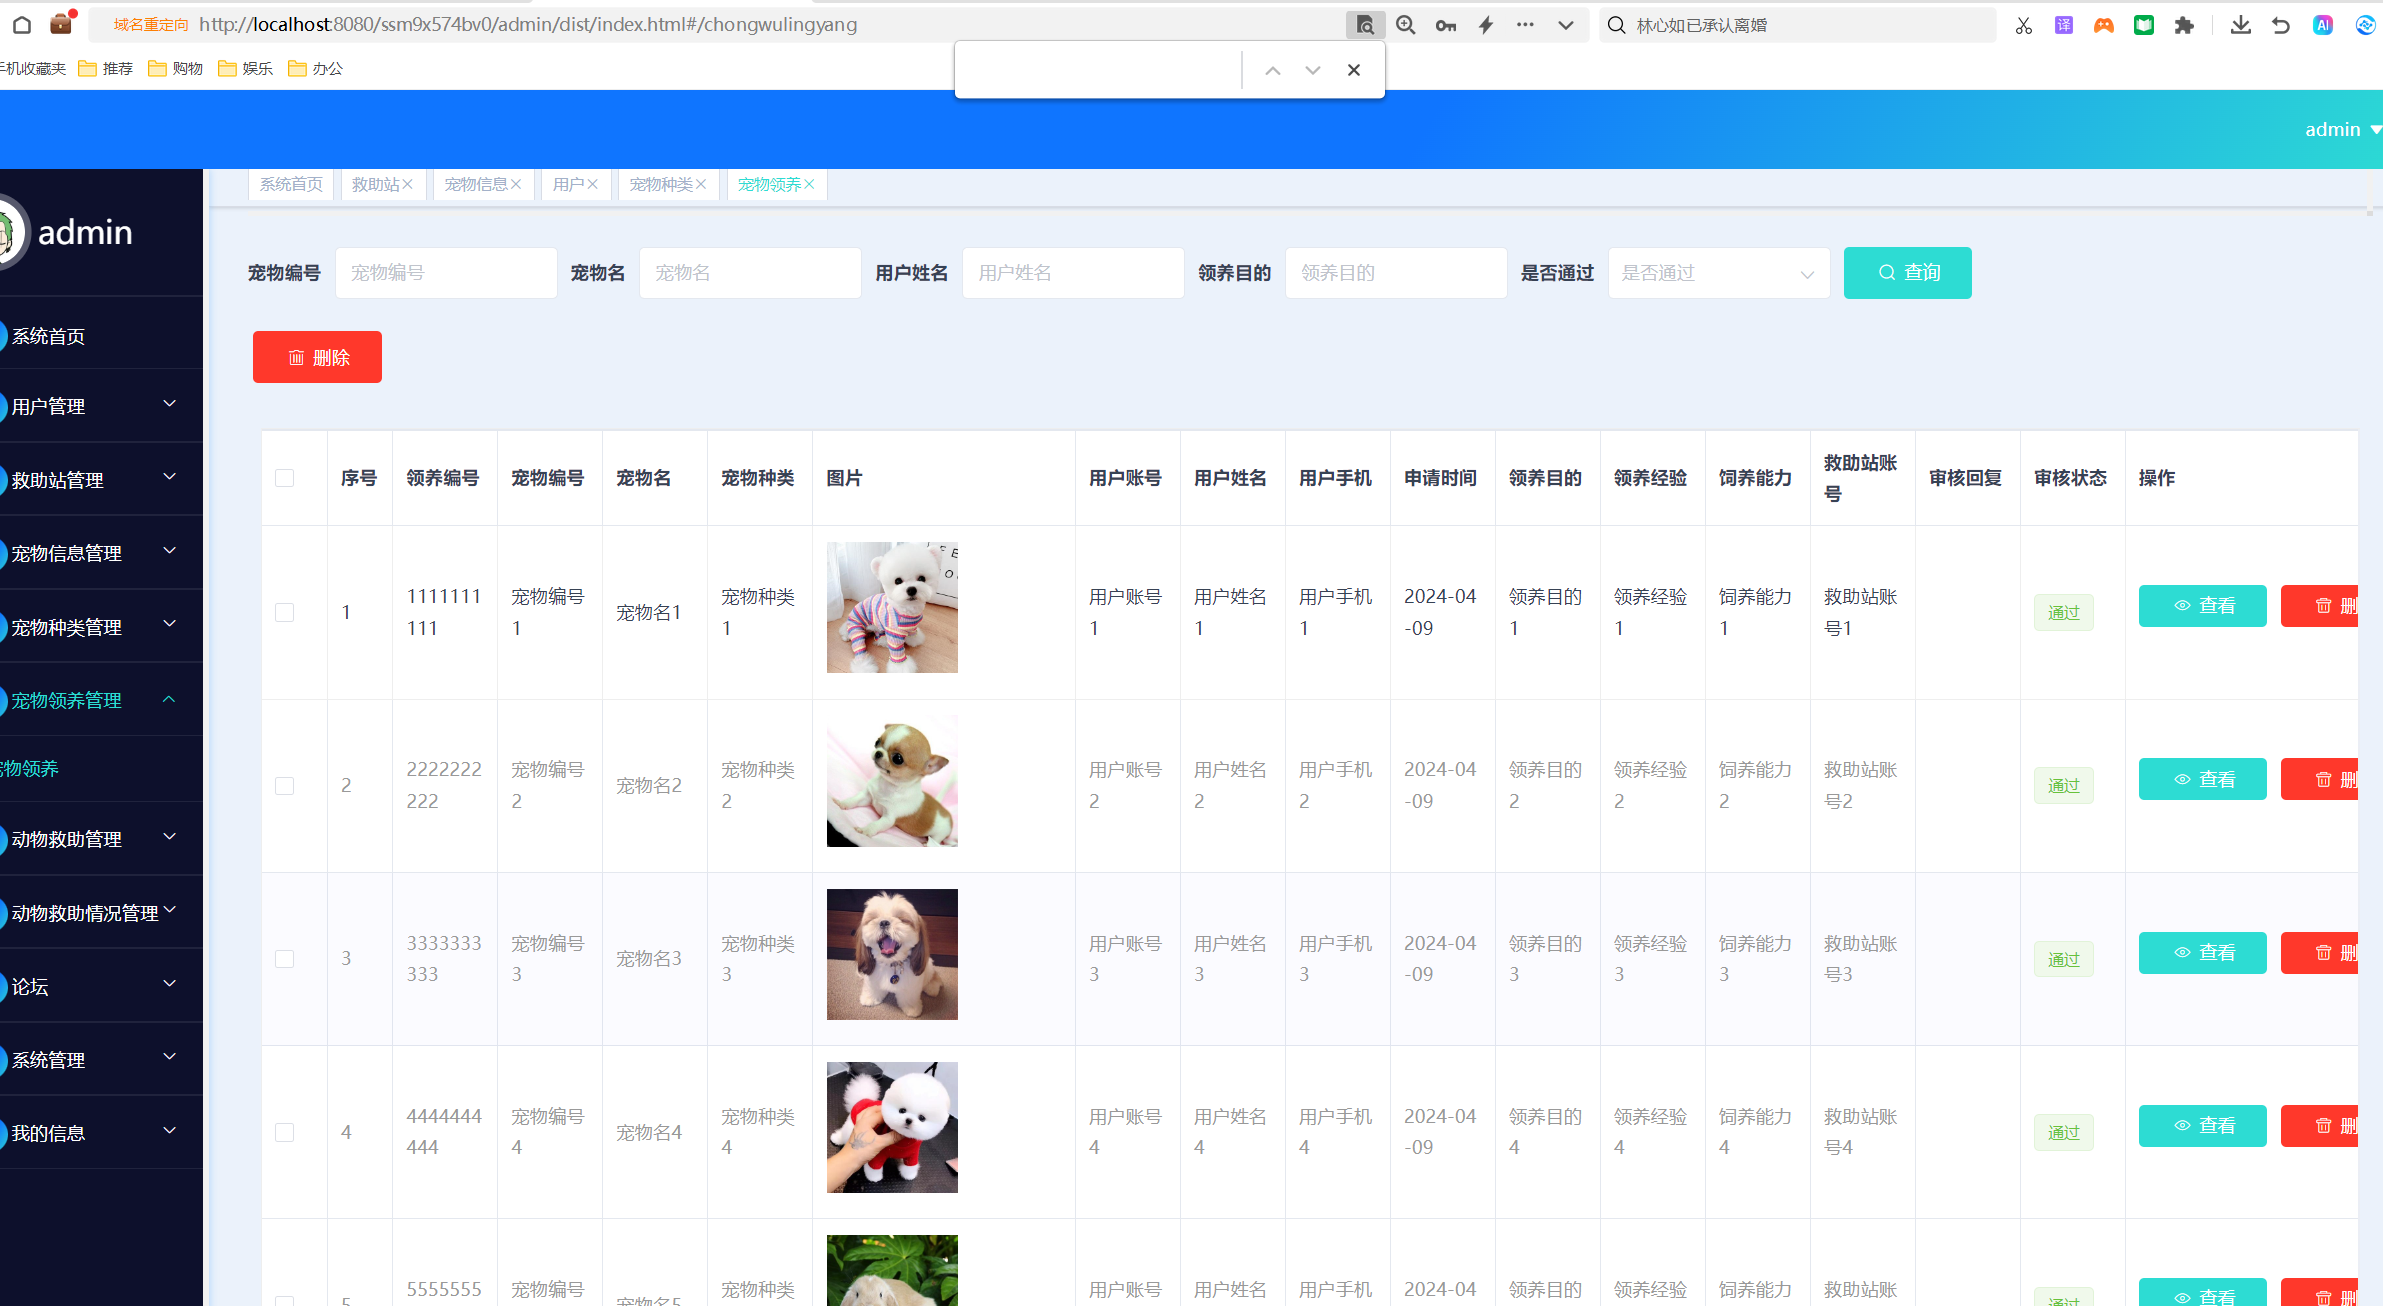
Task: Open 系统首页 in the sidebar menu
Action: pos(48,336)
